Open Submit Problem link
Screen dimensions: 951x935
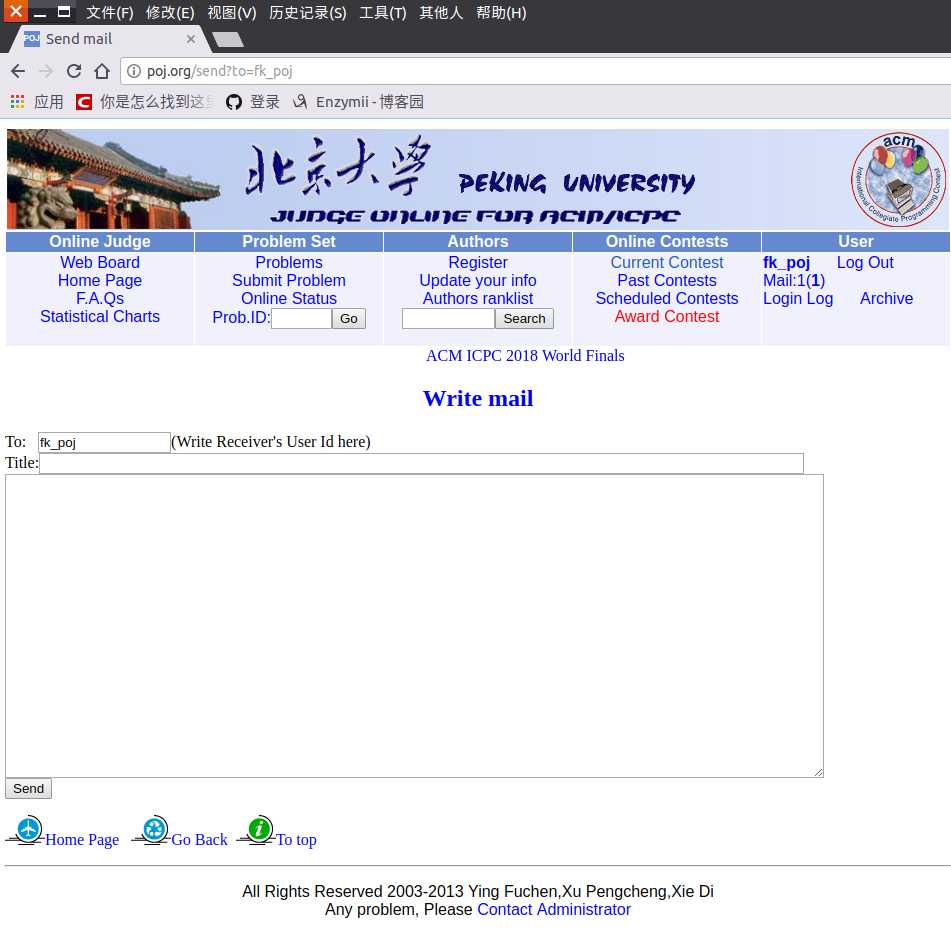point(289,280)
